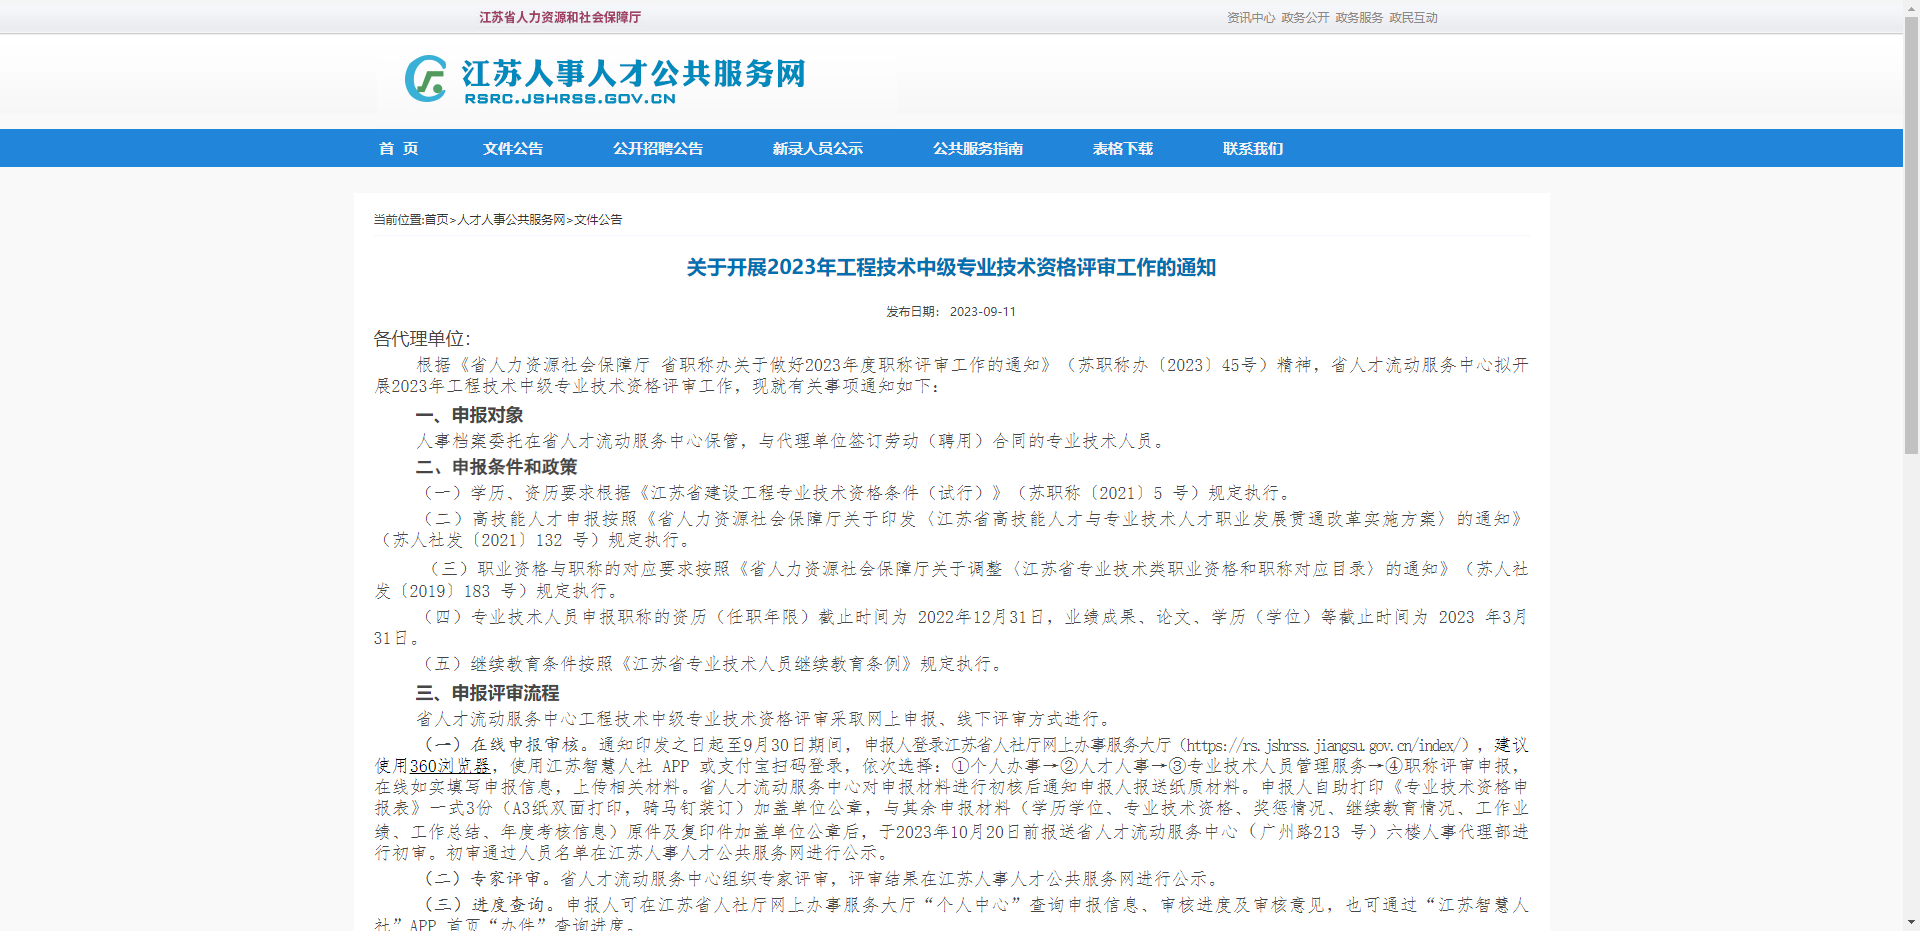The image size is (1920, 931).
Task: Open the 政务公开 top link
Action: coord(1305,18)
